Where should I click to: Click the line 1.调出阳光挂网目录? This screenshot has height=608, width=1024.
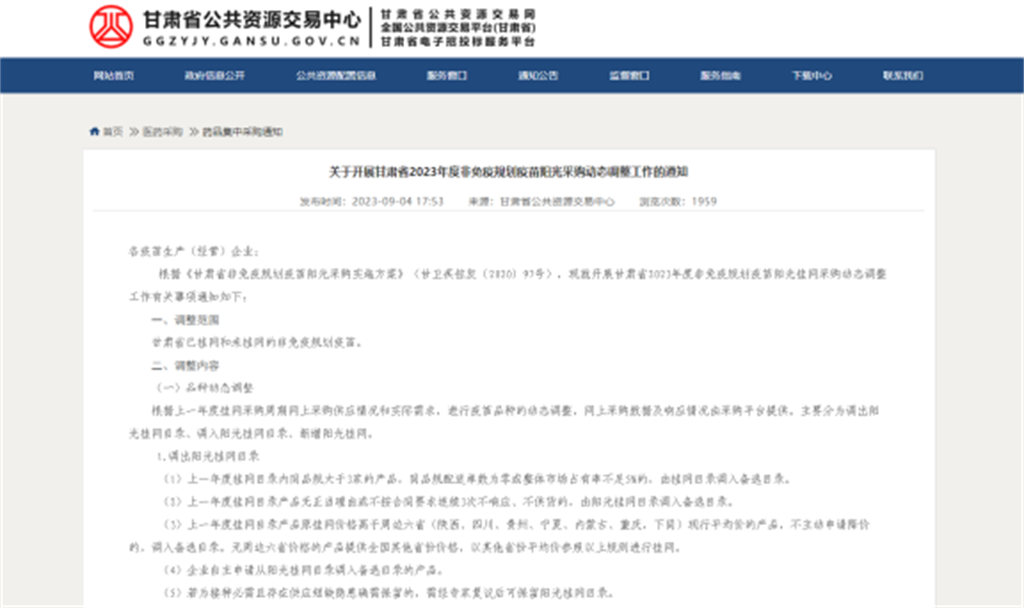tap(208, 456)
